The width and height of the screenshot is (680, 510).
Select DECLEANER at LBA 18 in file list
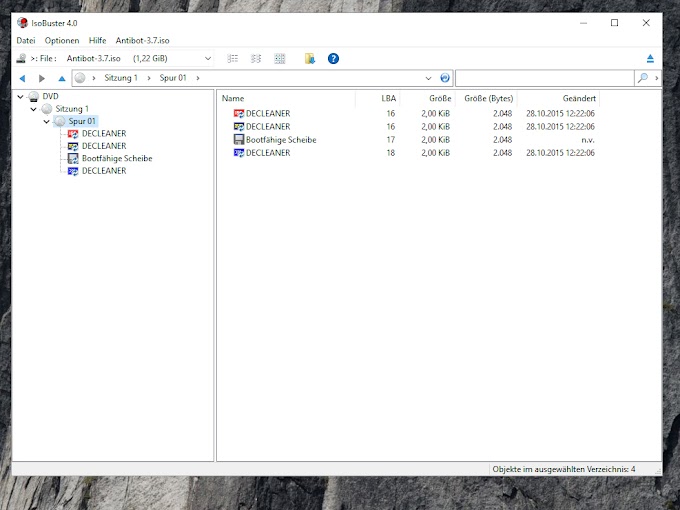[x=268, y=153]
